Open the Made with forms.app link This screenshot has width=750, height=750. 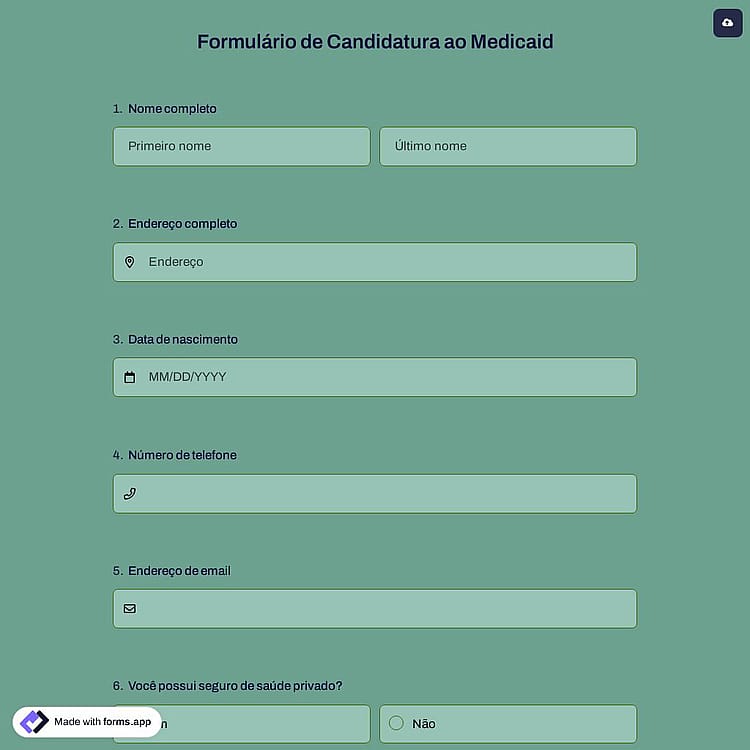[87, 722]
